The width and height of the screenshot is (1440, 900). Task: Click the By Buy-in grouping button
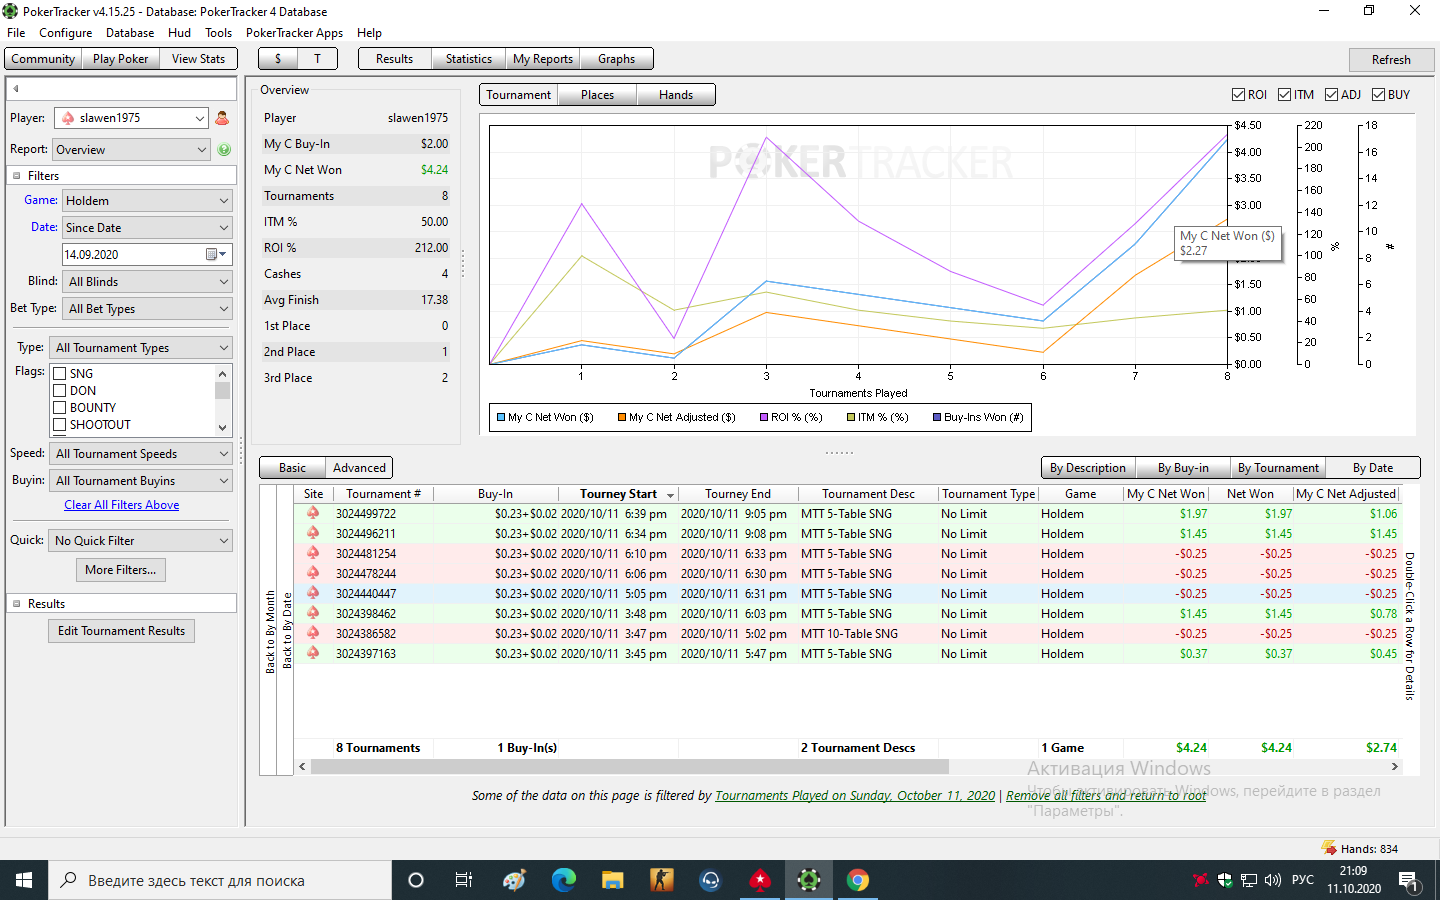pos(1183,468)
